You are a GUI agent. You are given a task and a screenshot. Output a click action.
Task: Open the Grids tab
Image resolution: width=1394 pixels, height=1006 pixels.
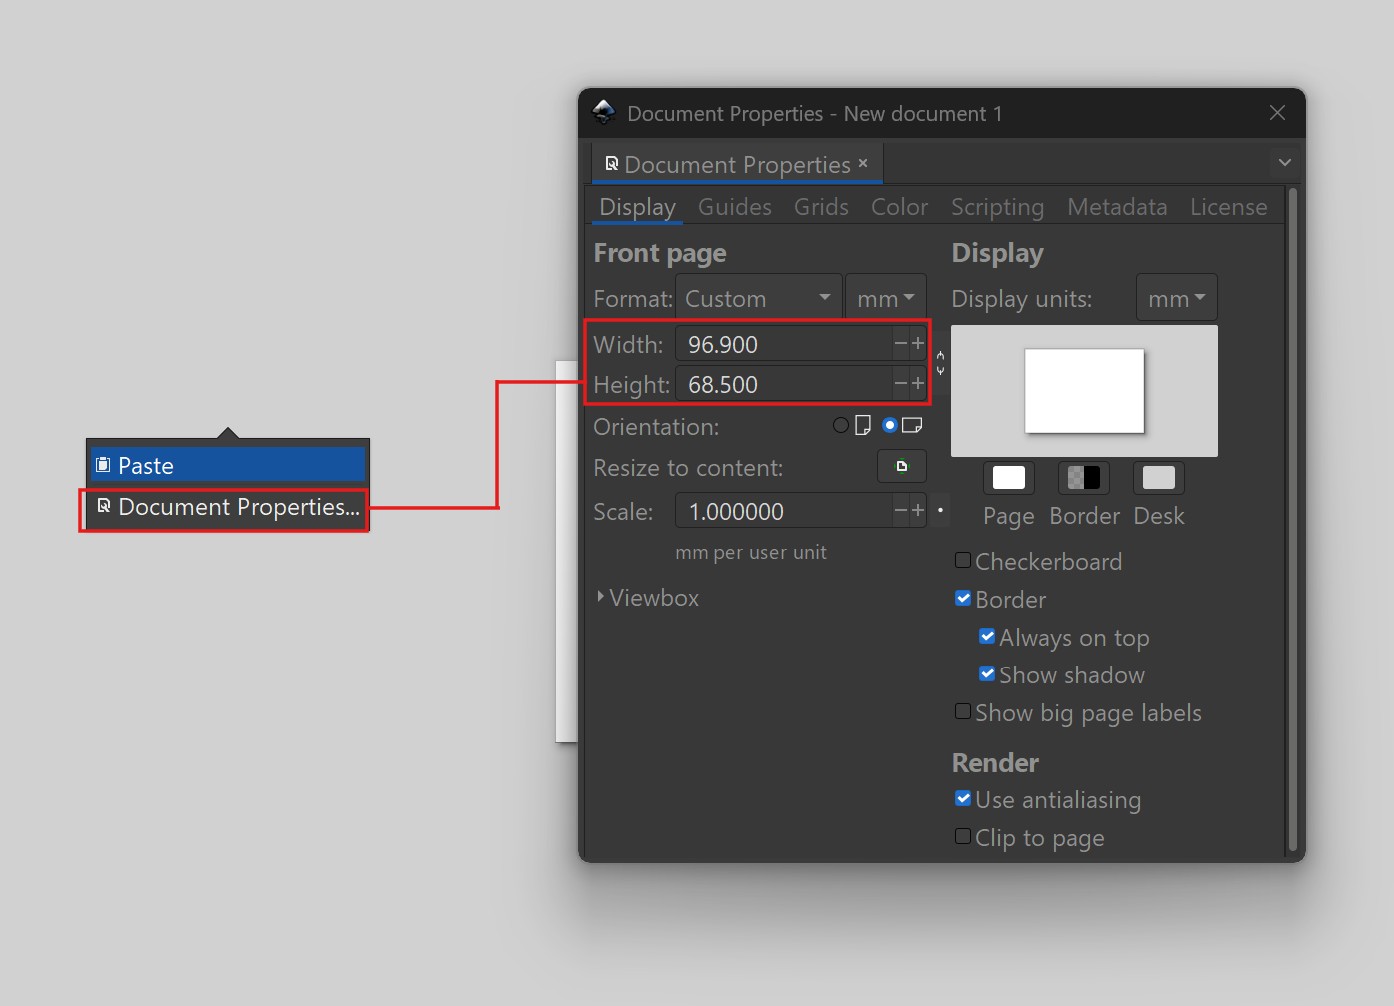(x=821, y=207)
